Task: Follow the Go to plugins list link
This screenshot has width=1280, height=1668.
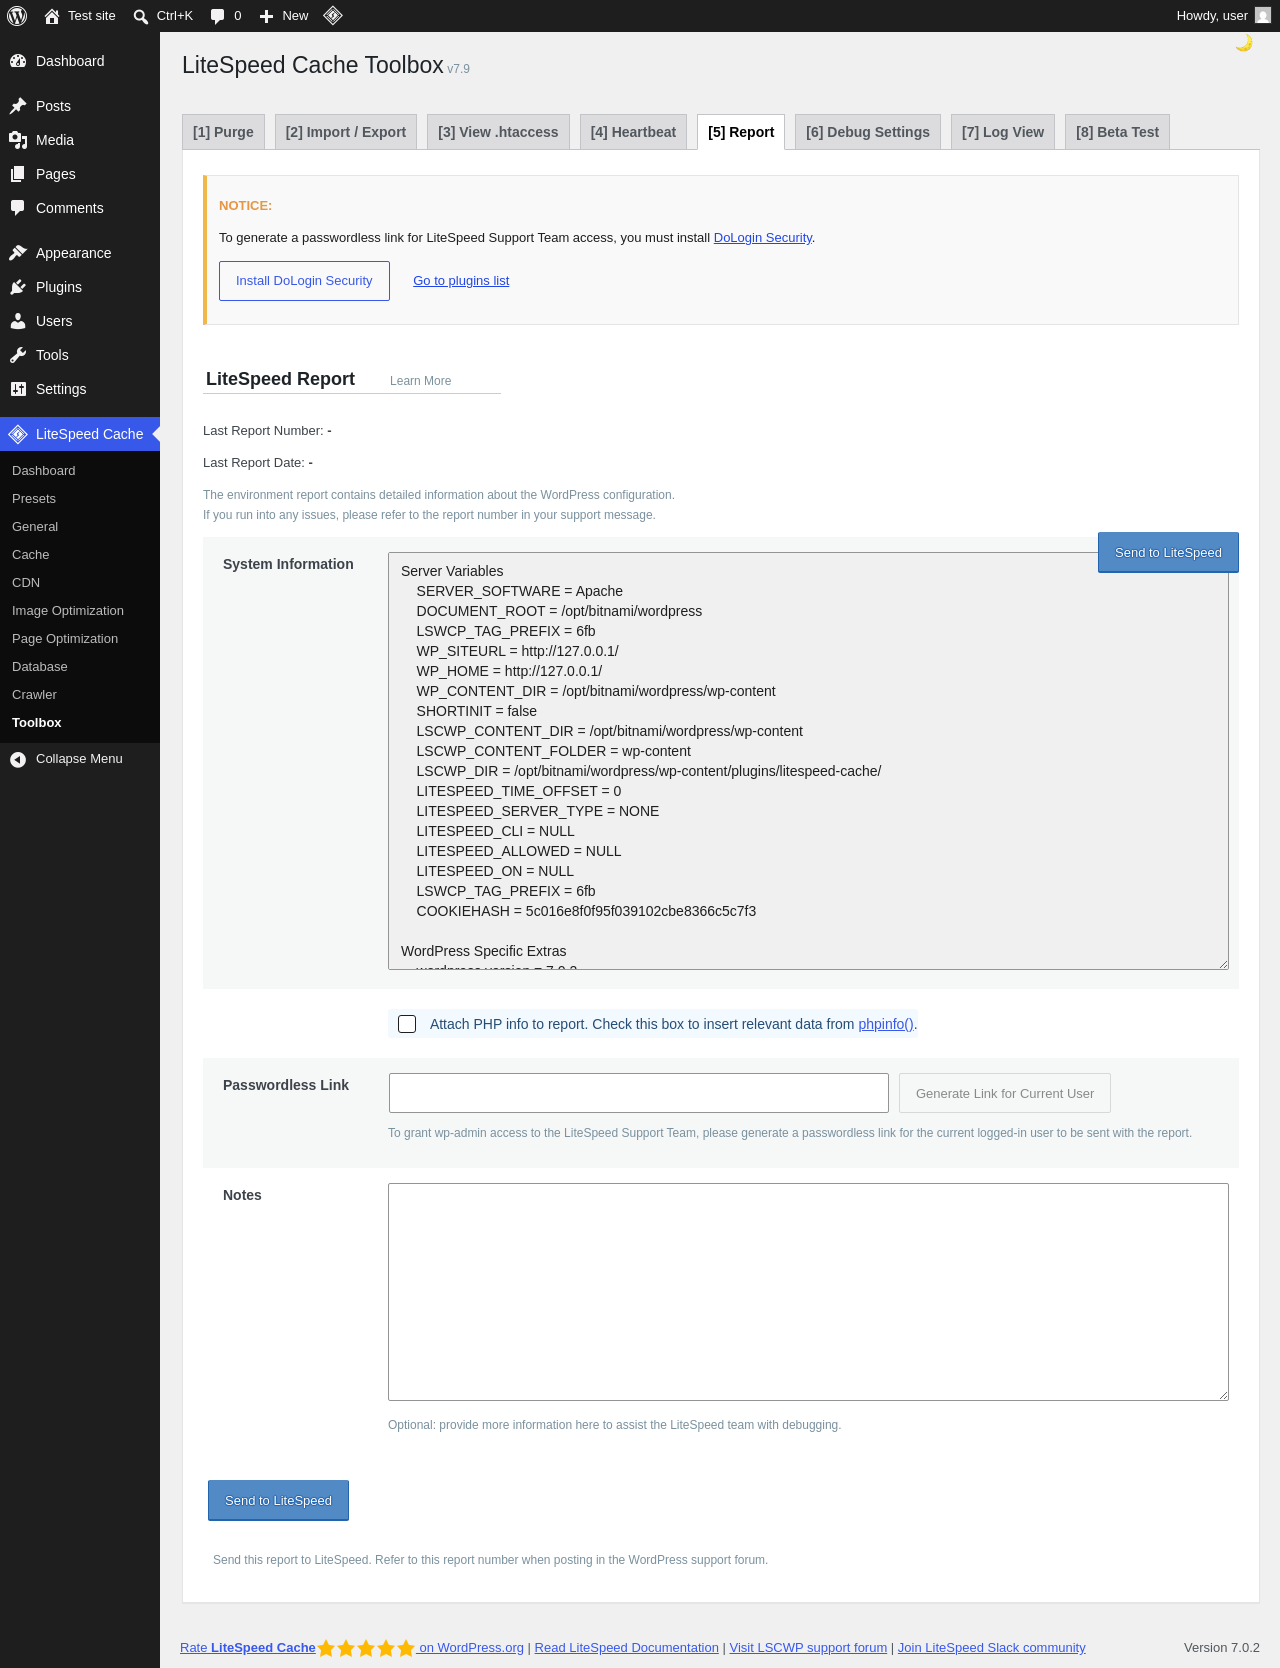Action: click(461, 281)
